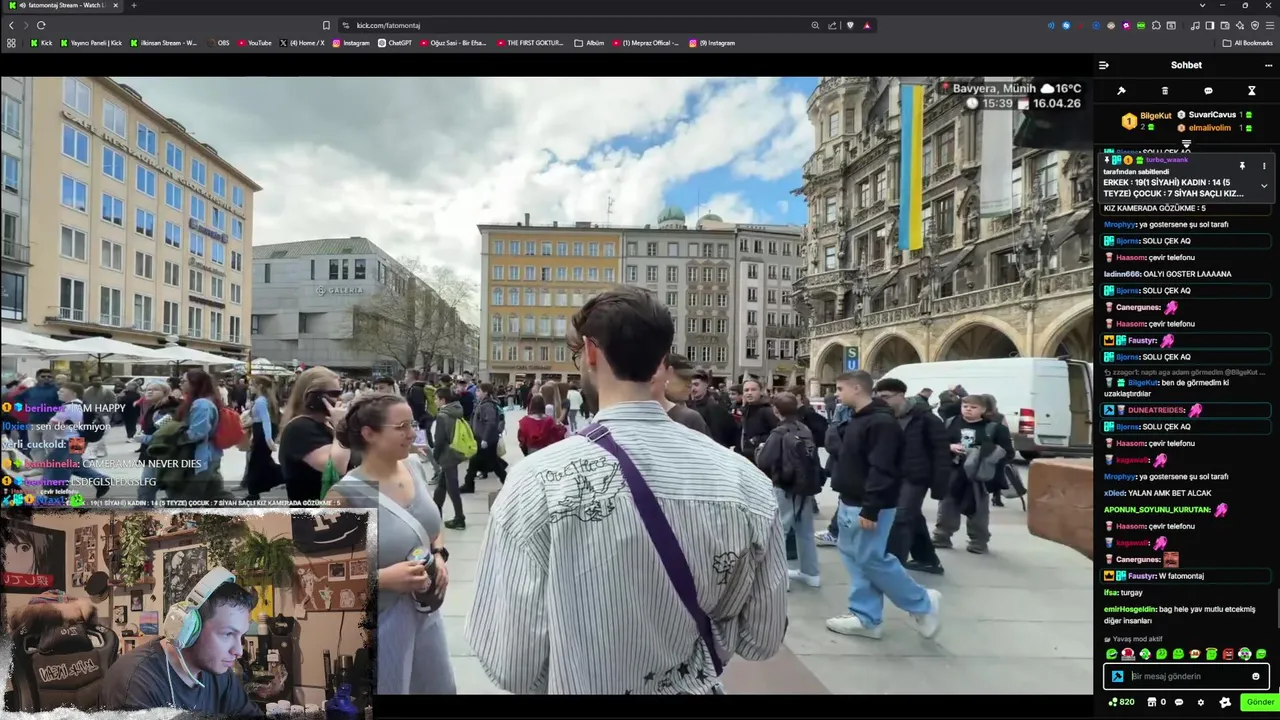This screenshot has width=1280, height=720.
Task: Go back in browser
Action: (x=11, y=25)
